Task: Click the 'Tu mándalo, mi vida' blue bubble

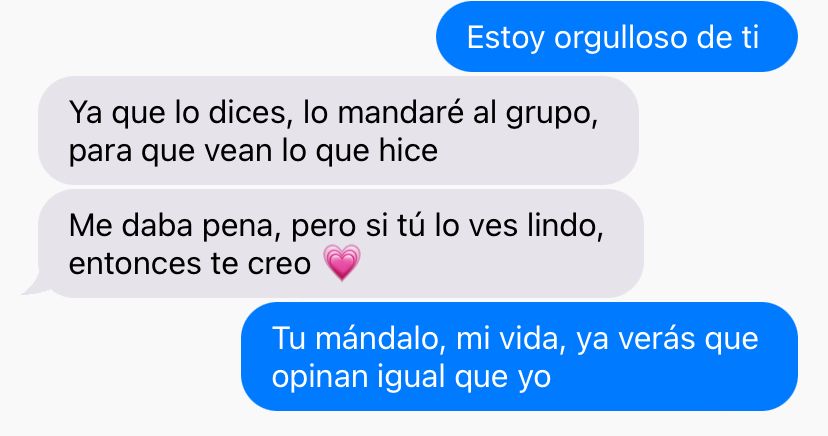Action: (519, 356)
